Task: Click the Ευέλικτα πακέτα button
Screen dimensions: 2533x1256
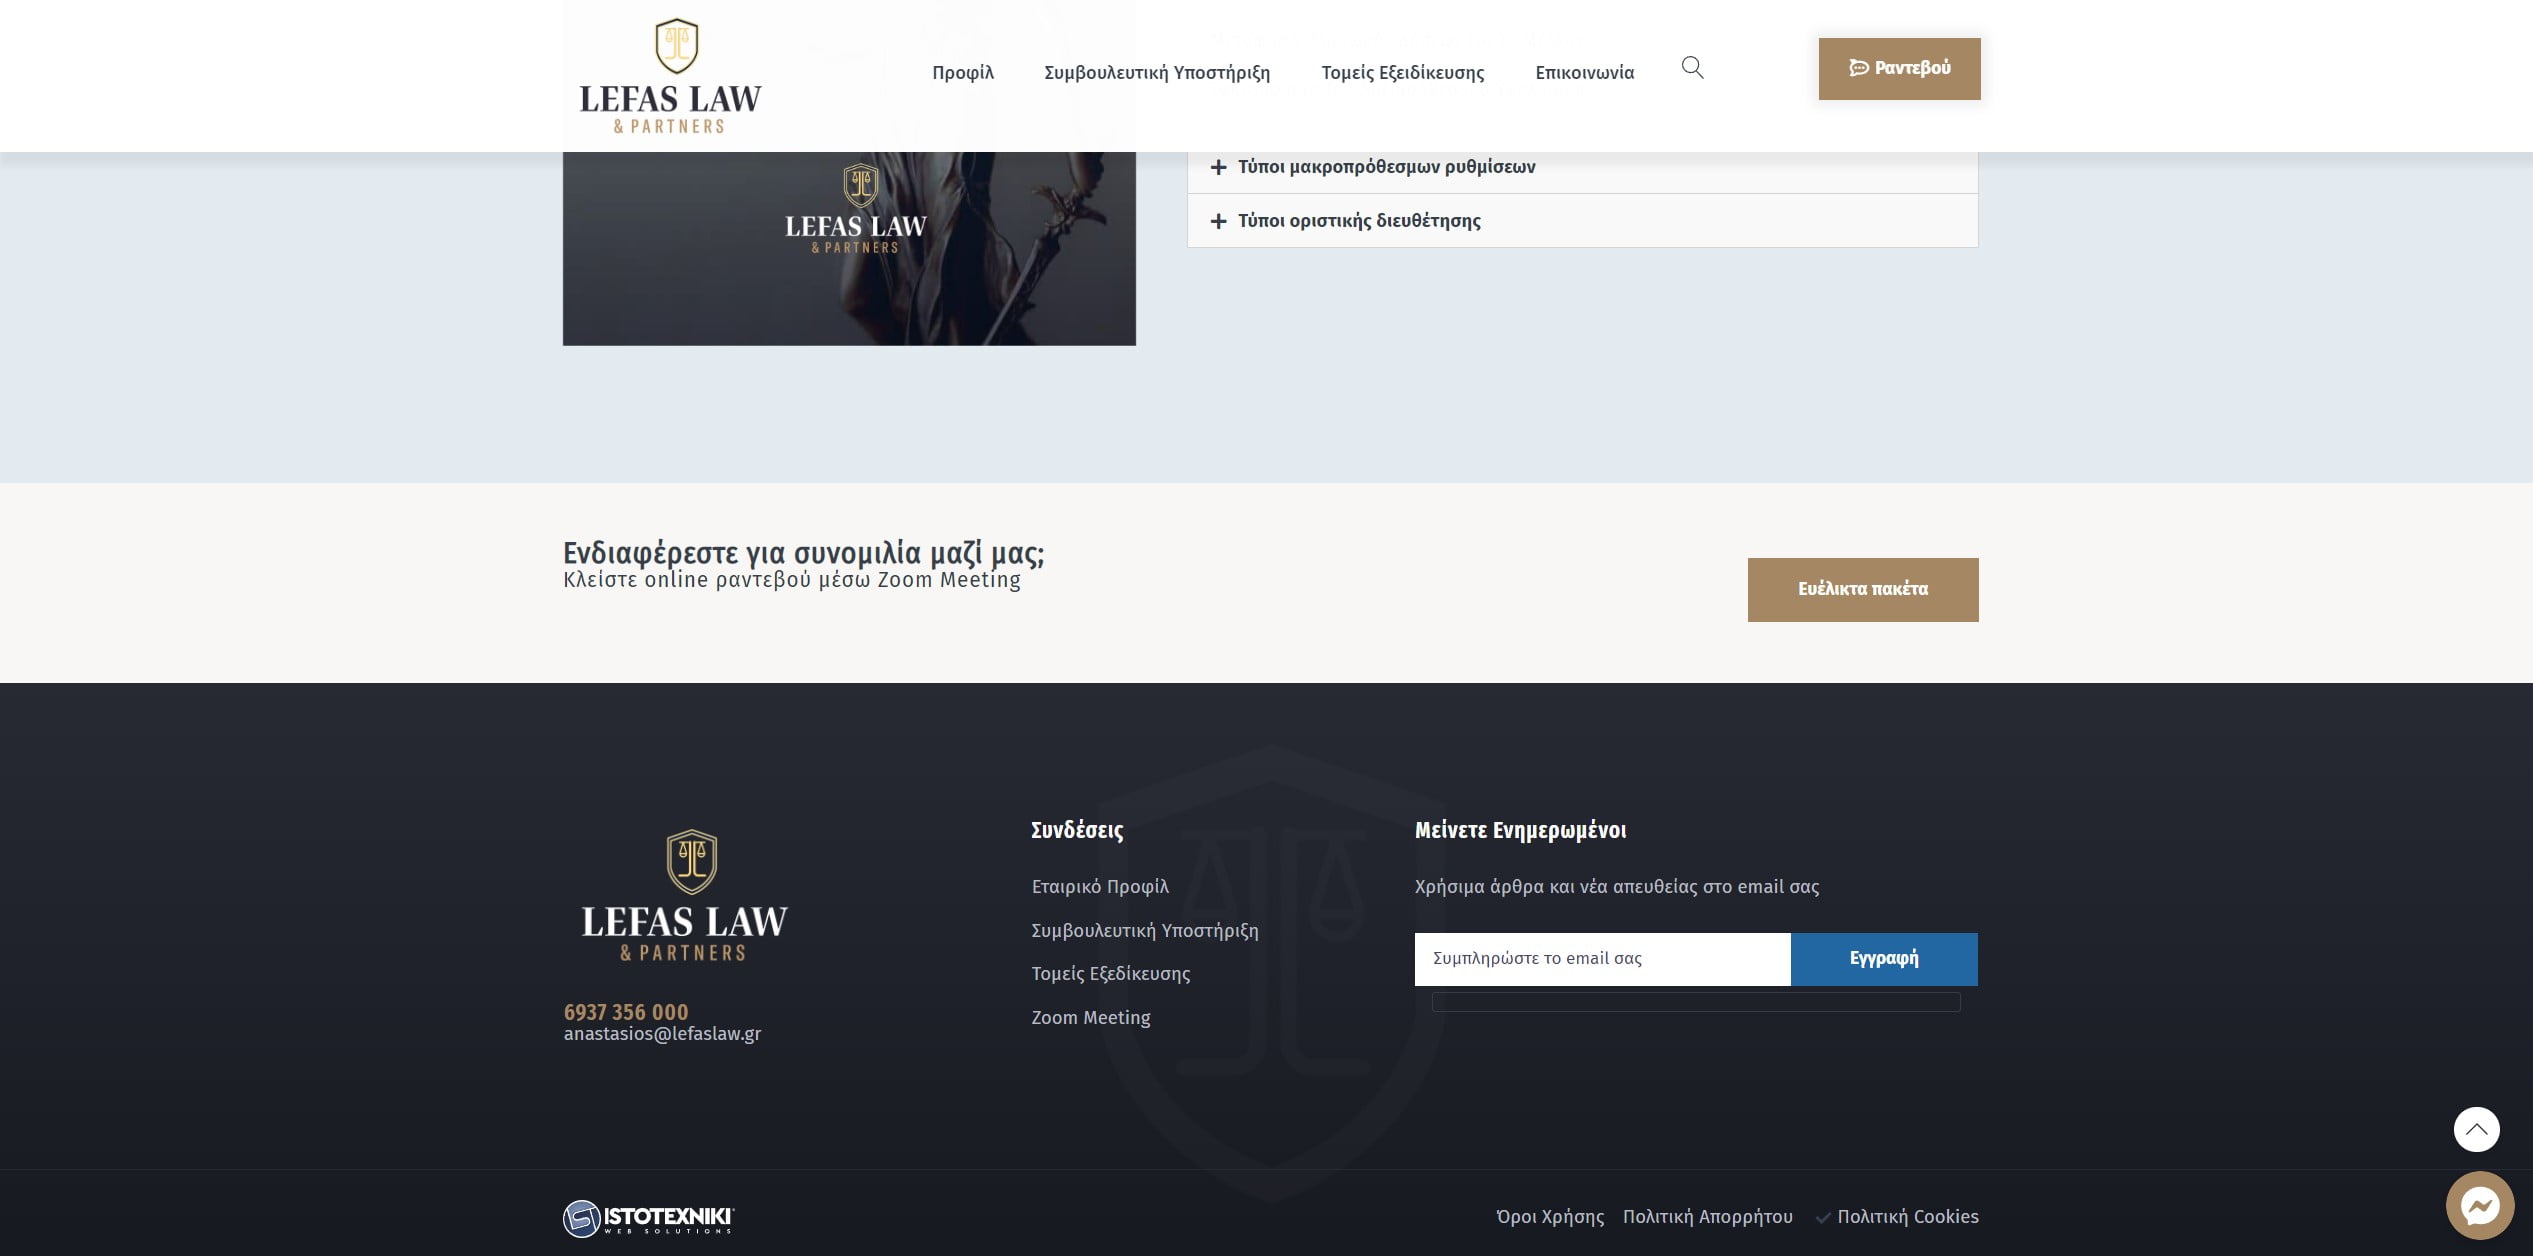Action: [1862, 589]
